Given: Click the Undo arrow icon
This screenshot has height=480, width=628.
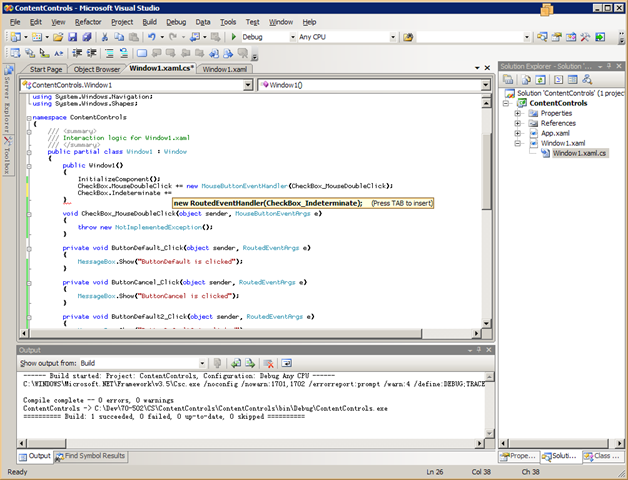Looking at the screenshot, I should 151,37.
